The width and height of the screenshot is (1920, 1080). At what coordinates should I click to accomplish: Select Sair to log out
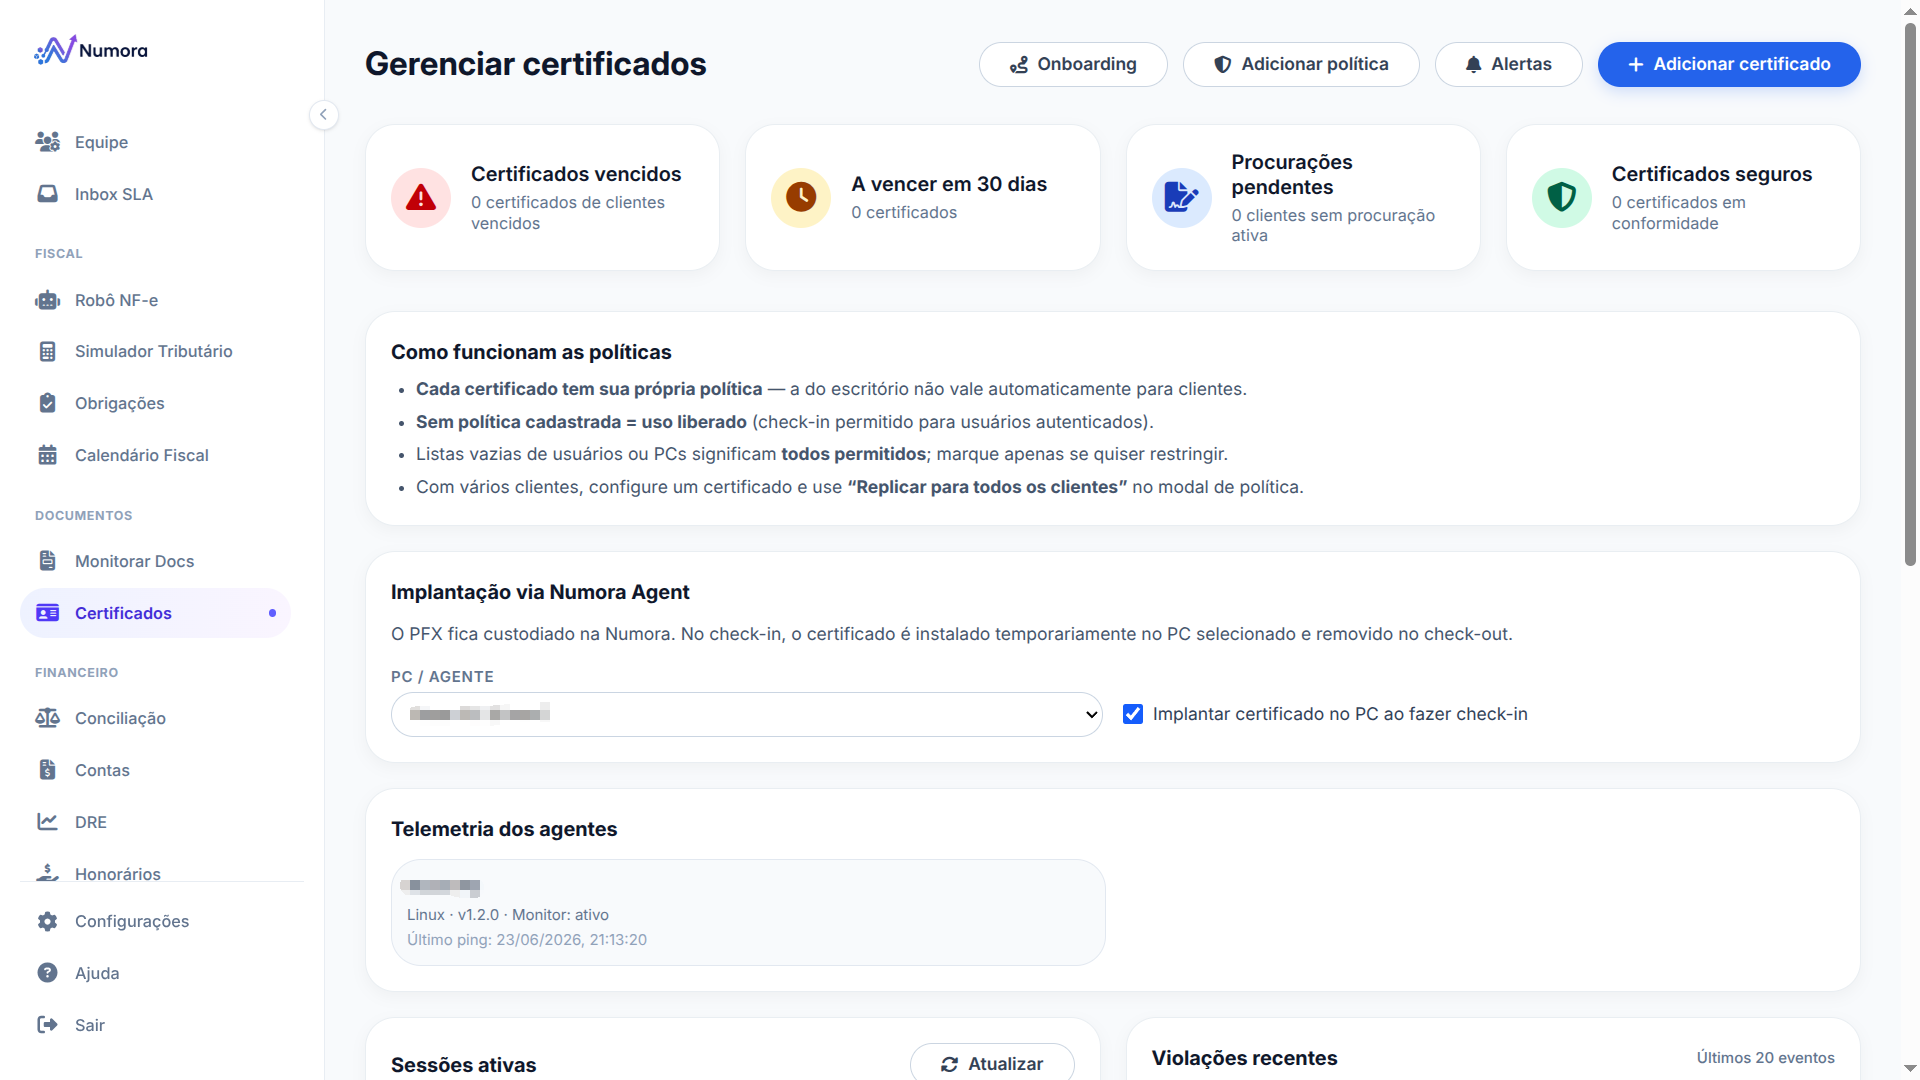155,1025
